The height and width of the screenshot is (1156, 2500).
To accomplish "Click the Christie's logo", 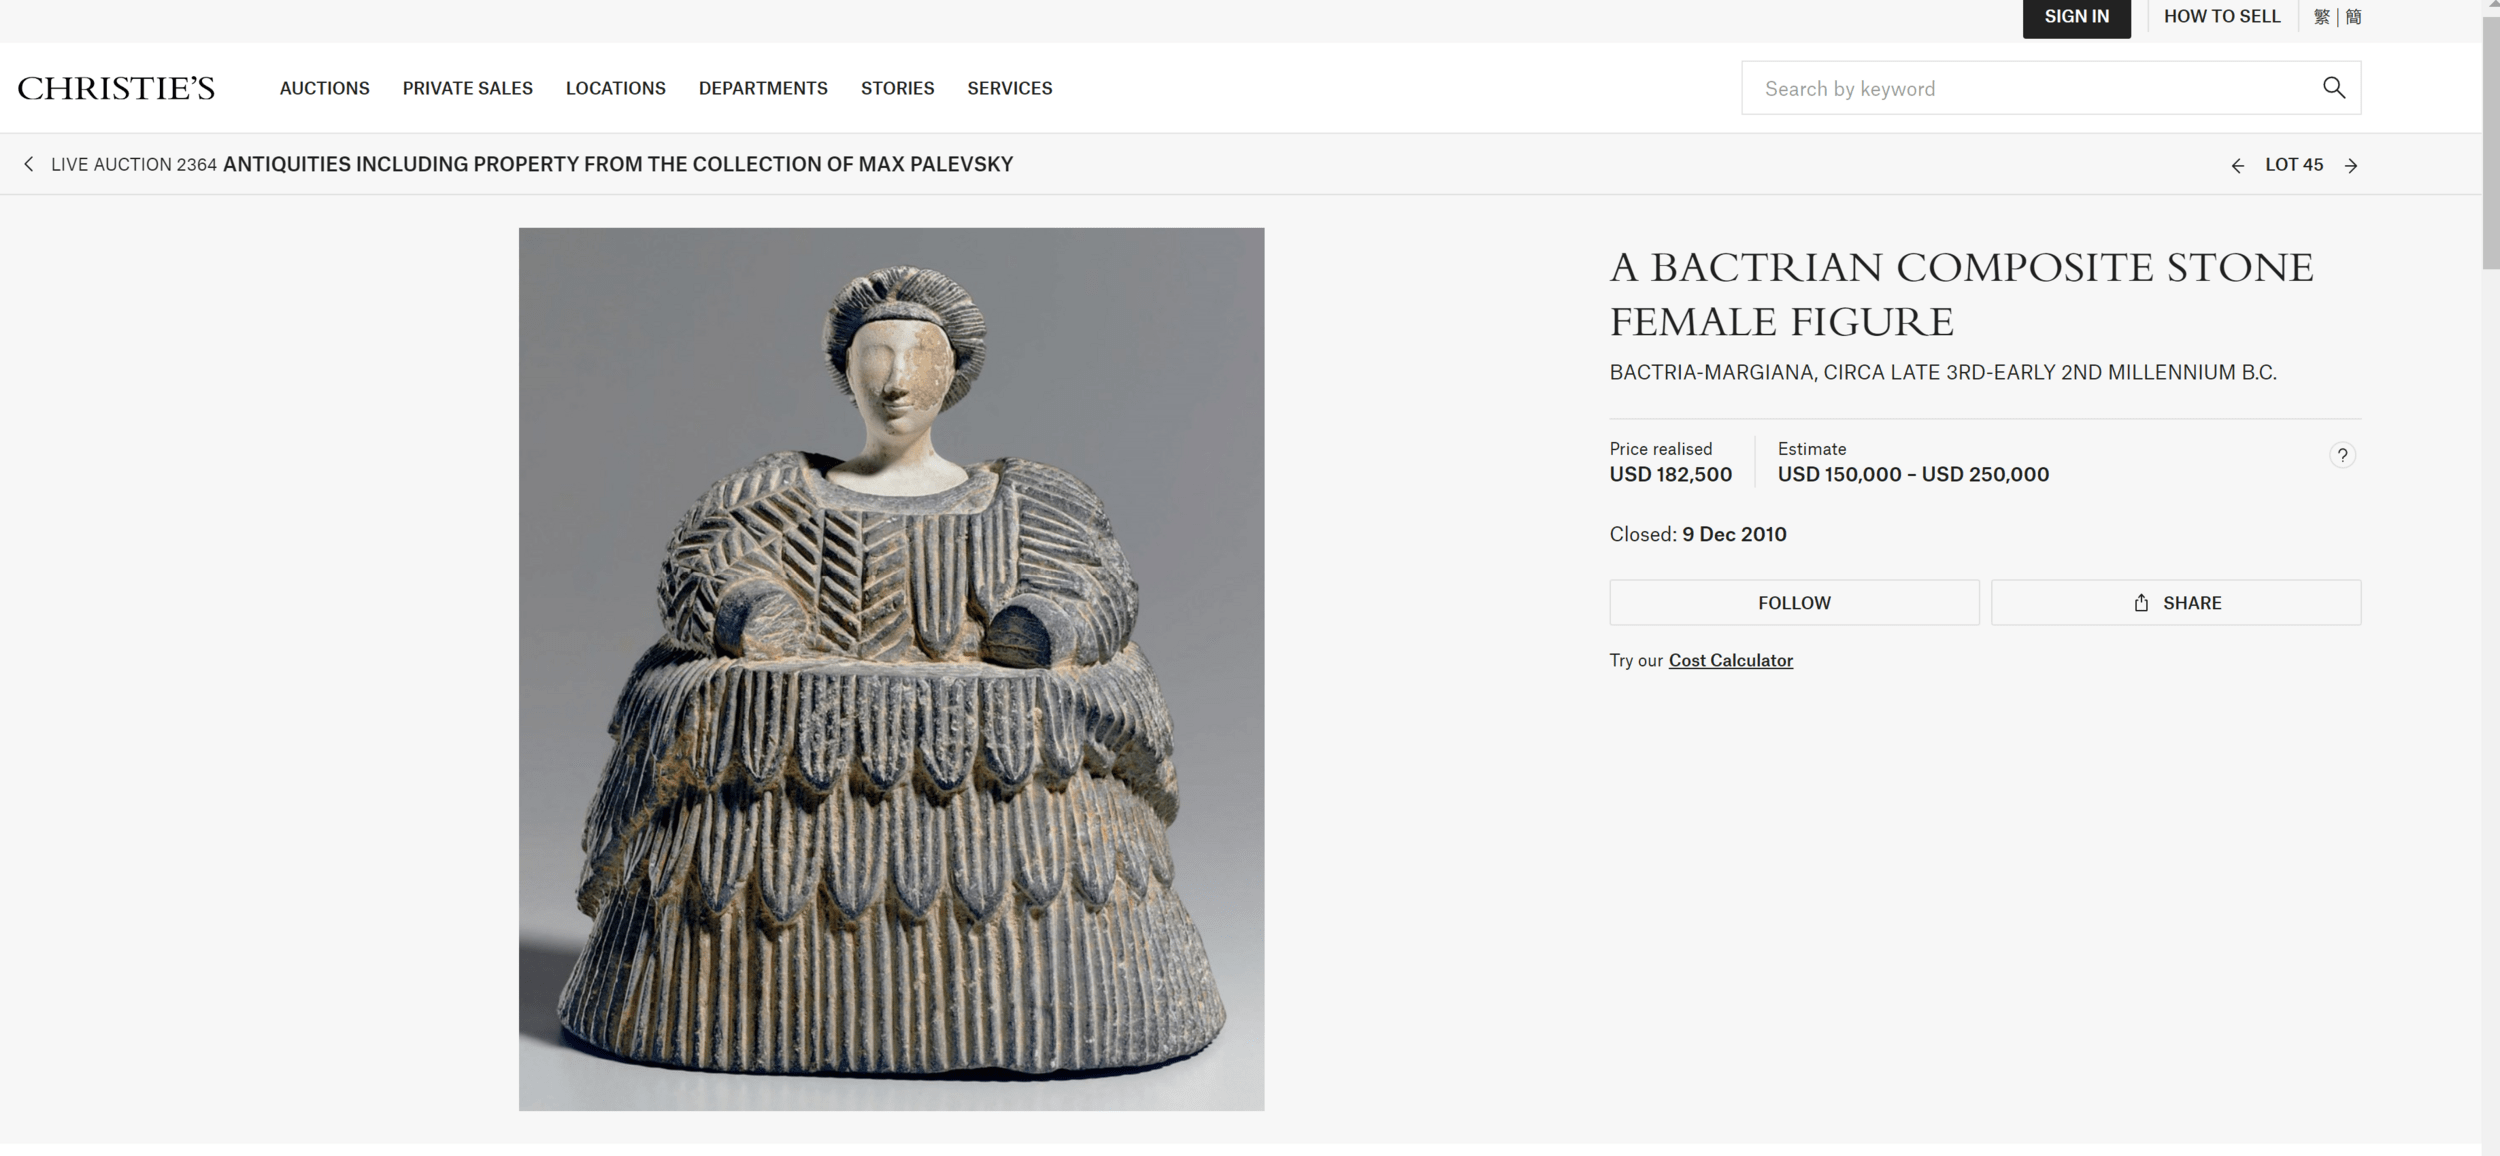I will [x=116, y=88].
